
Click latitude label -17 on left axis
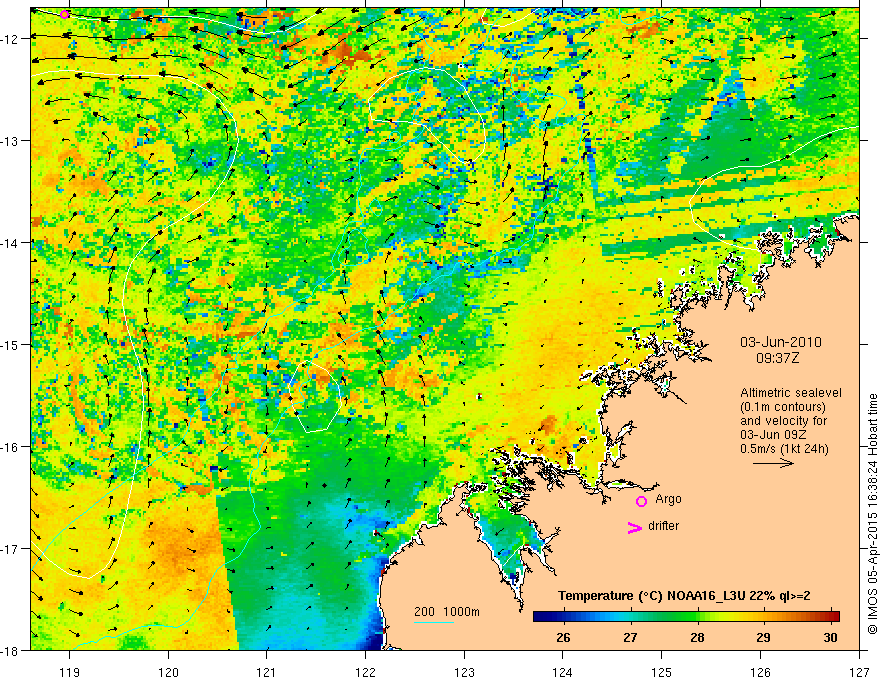[x=11, y=549]
